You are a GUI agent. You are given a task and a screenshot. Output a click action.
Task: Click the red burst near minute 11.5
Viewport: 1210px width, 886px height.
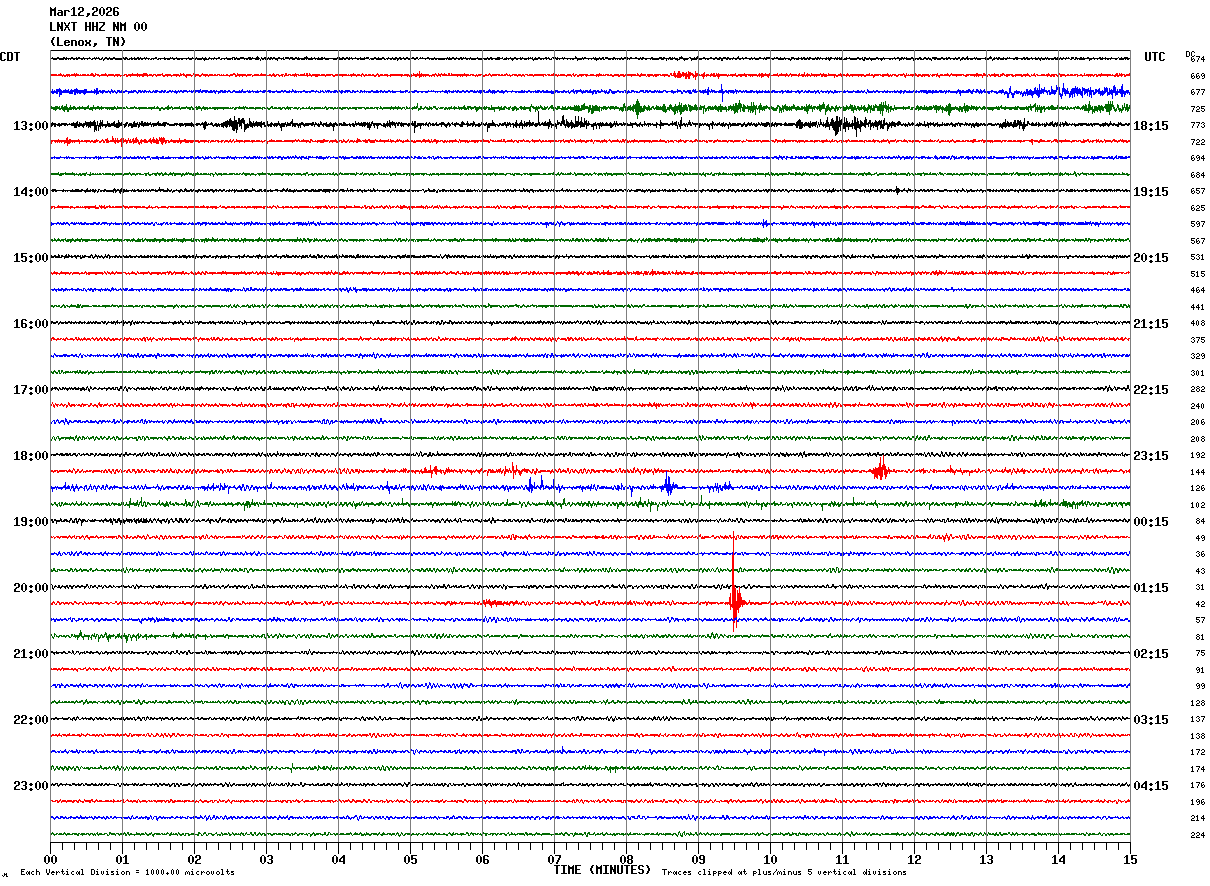pyautogui.click(x=880, y=469)
